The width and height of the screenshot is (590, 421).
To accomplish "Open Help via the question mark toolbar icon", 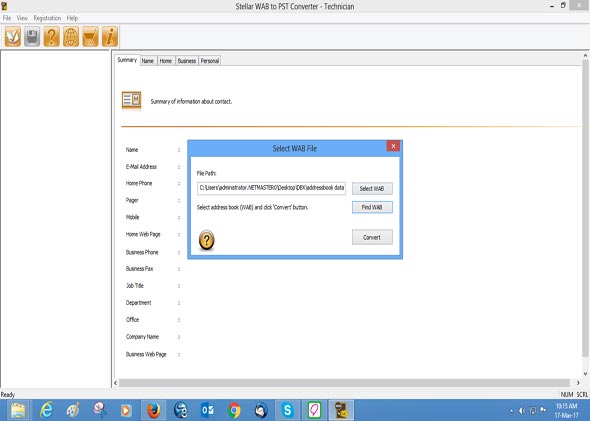I will tap(52, 36).
